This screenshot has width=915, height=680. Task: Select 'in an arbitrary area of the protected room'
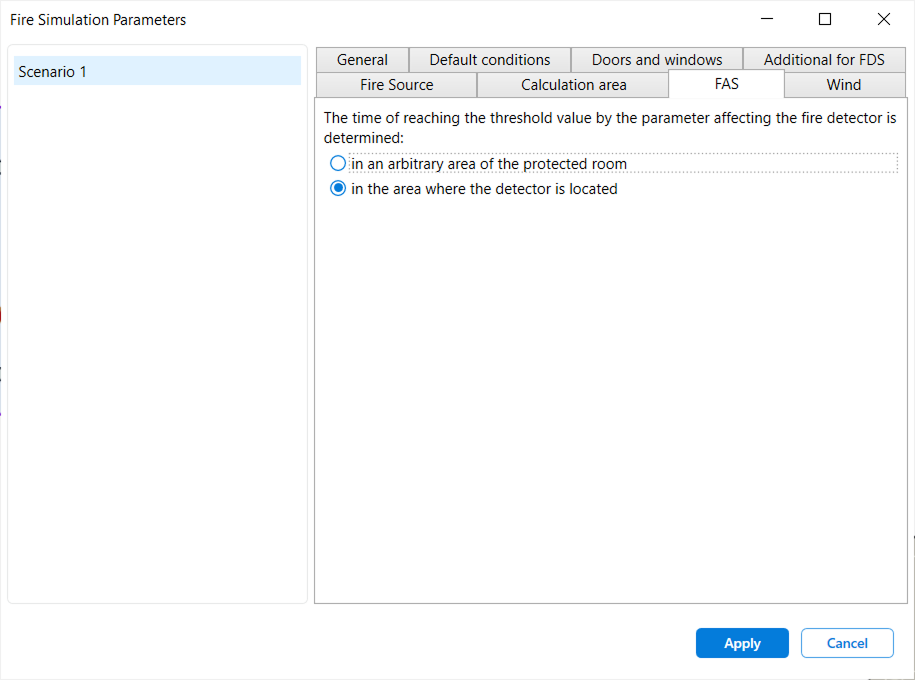[338, 162]
